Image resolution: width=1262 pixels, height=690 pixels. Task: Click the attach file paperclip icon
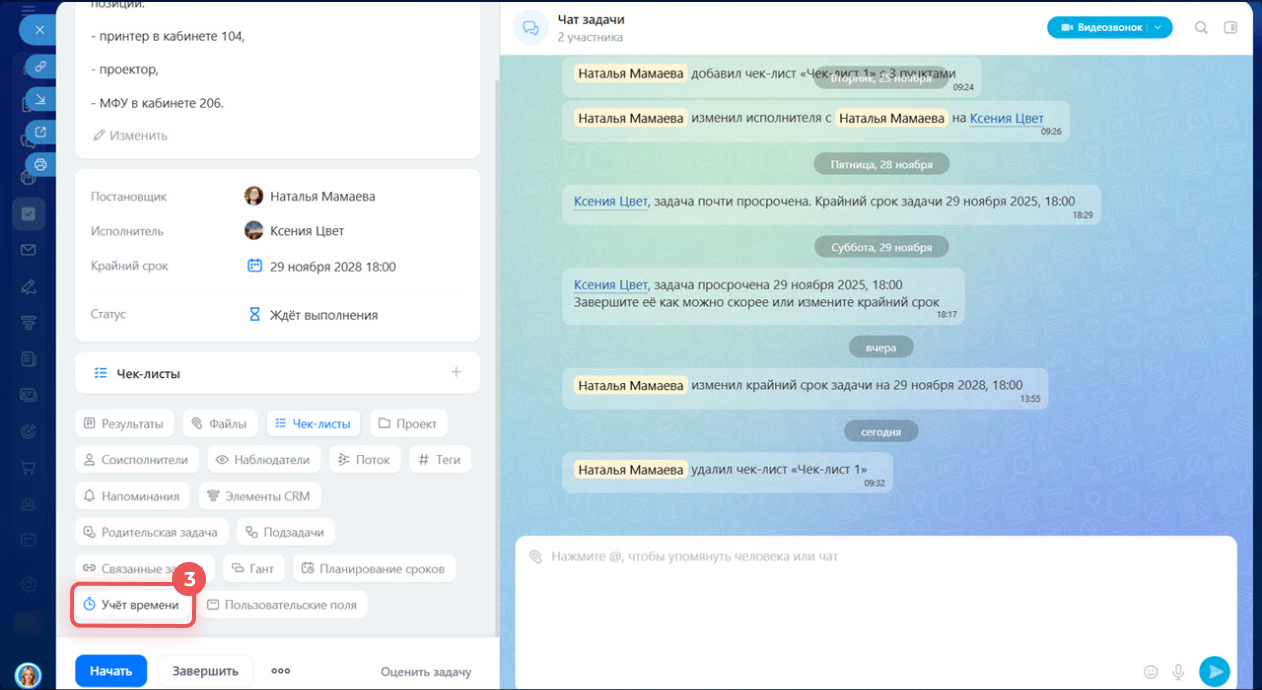point(535,556)
